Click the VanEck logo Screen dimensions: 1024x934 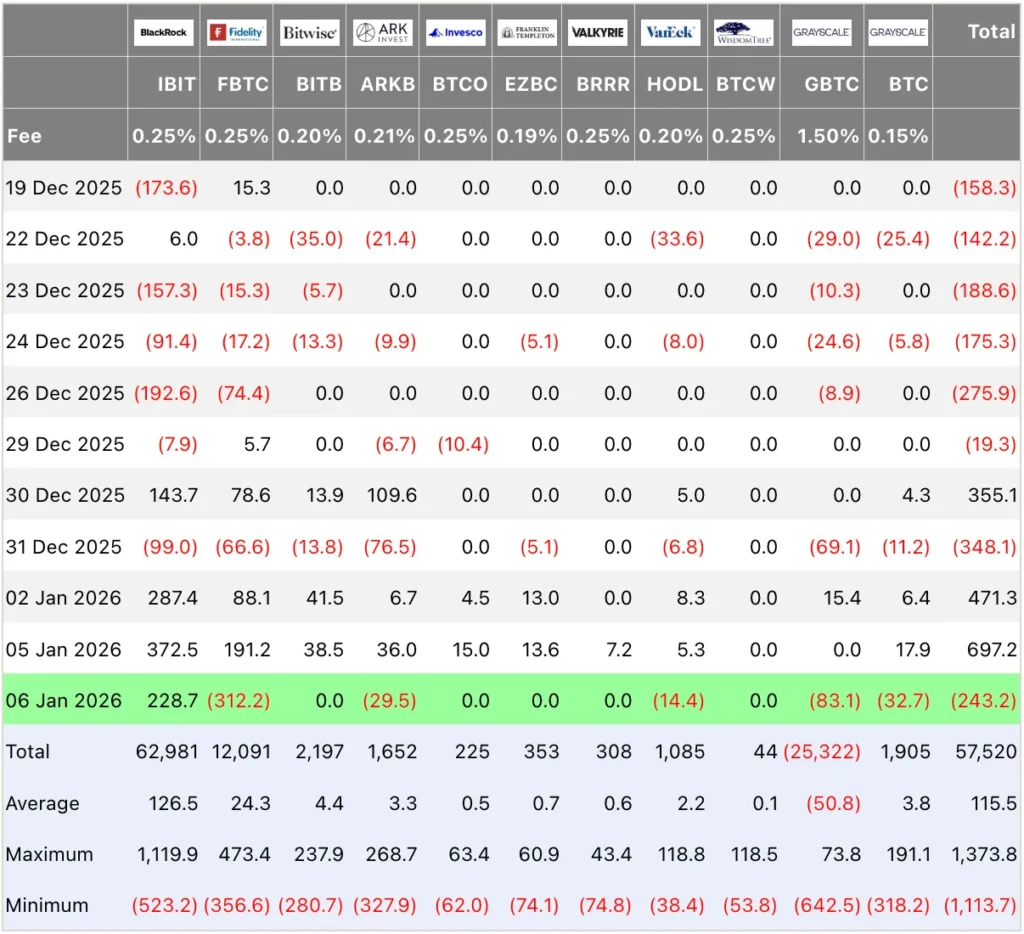tap(671, 32)
